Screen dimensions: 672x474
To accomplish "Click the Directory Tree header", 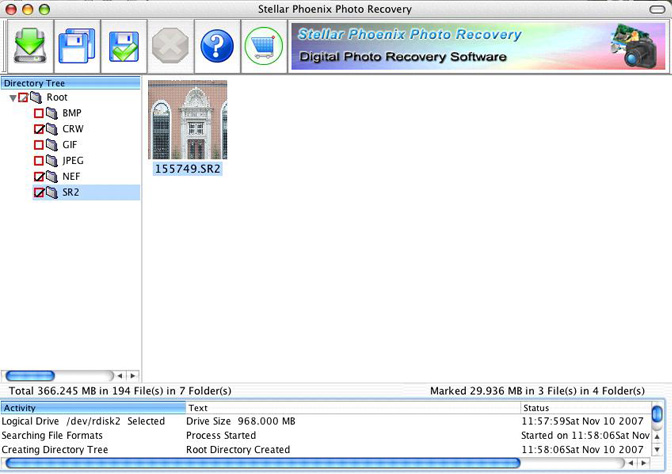I will (x=71, y=83).
